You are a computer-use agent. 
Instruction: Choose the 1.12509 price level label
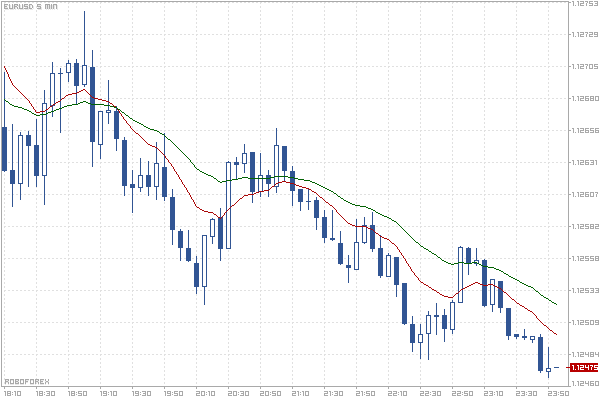pyautogui.click(x=585, y=322)
